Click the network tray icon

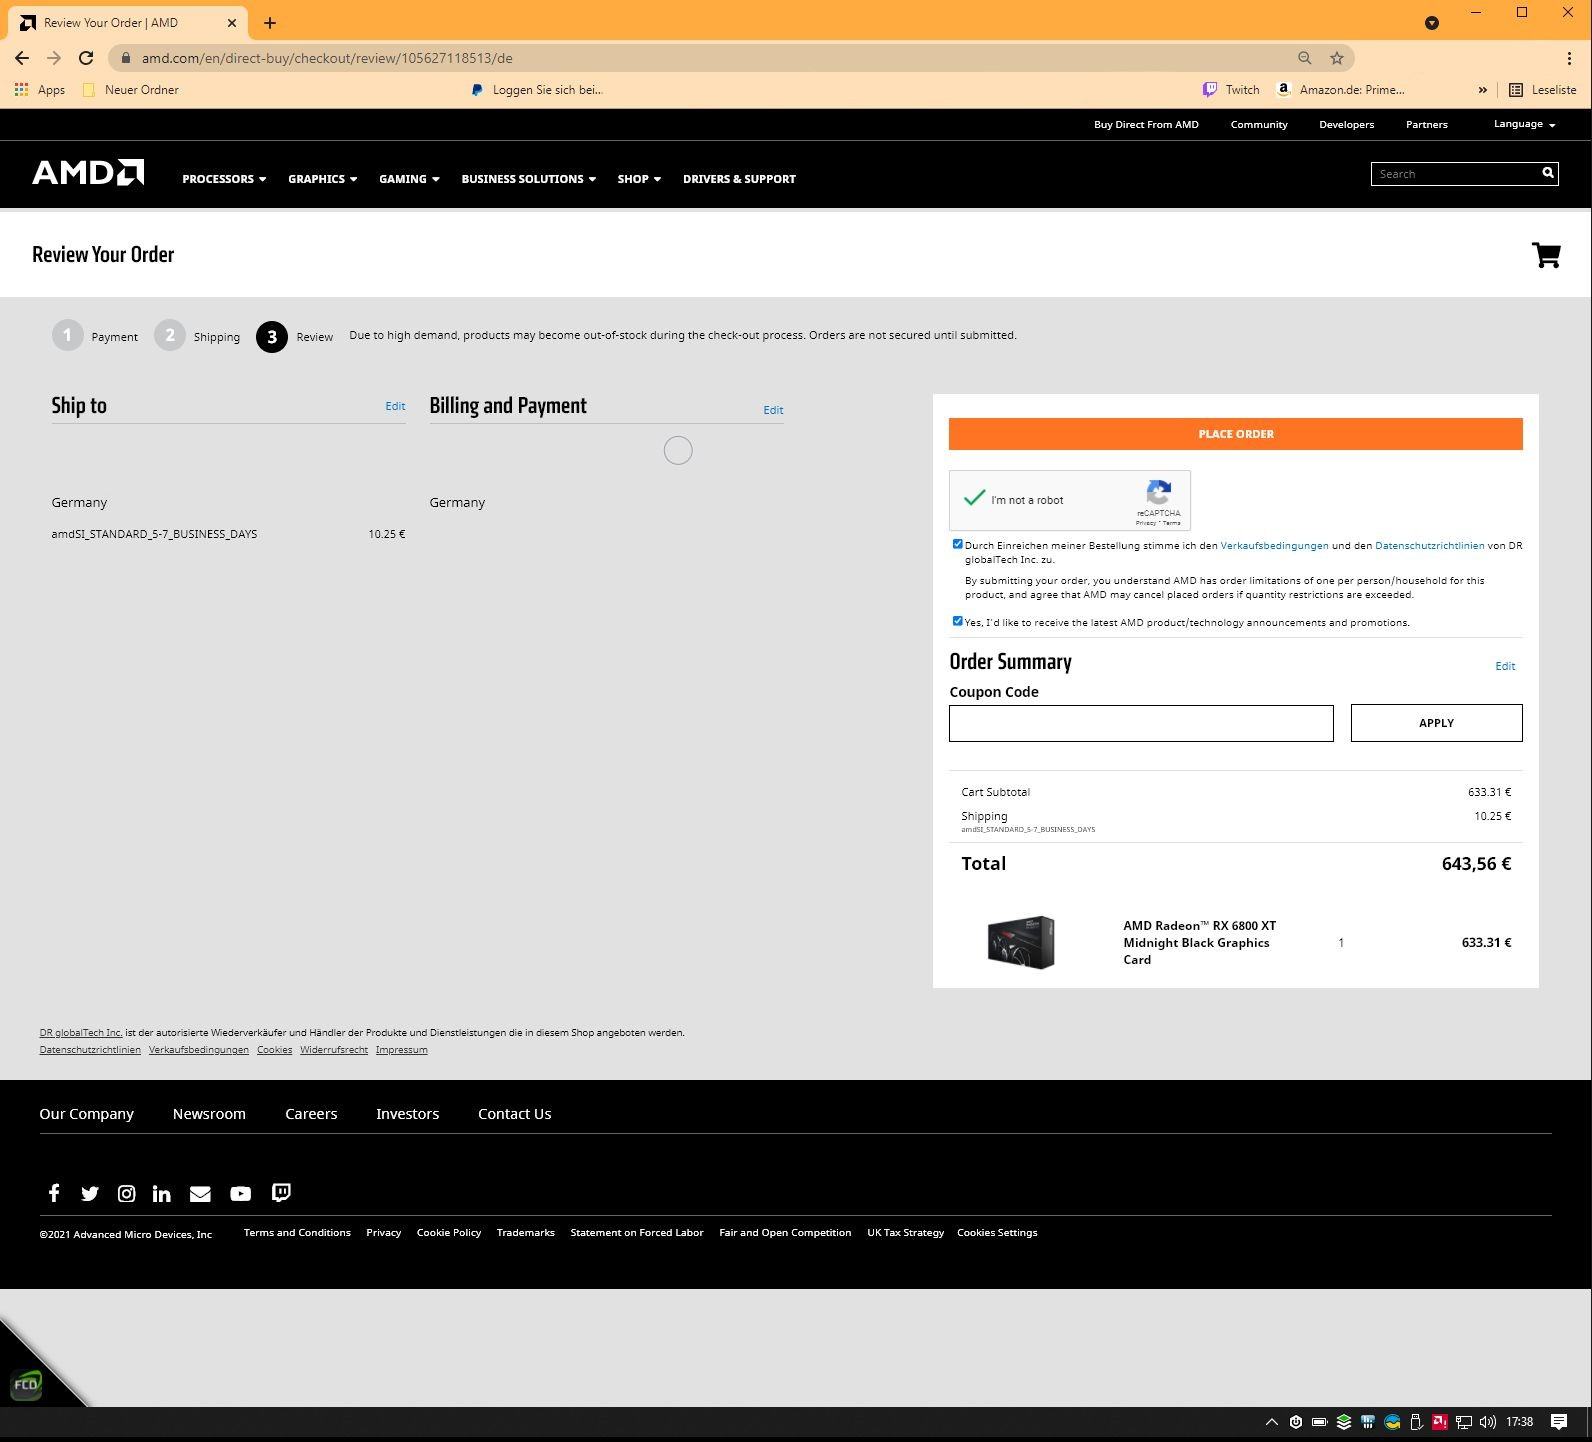pos(1464,1422)
